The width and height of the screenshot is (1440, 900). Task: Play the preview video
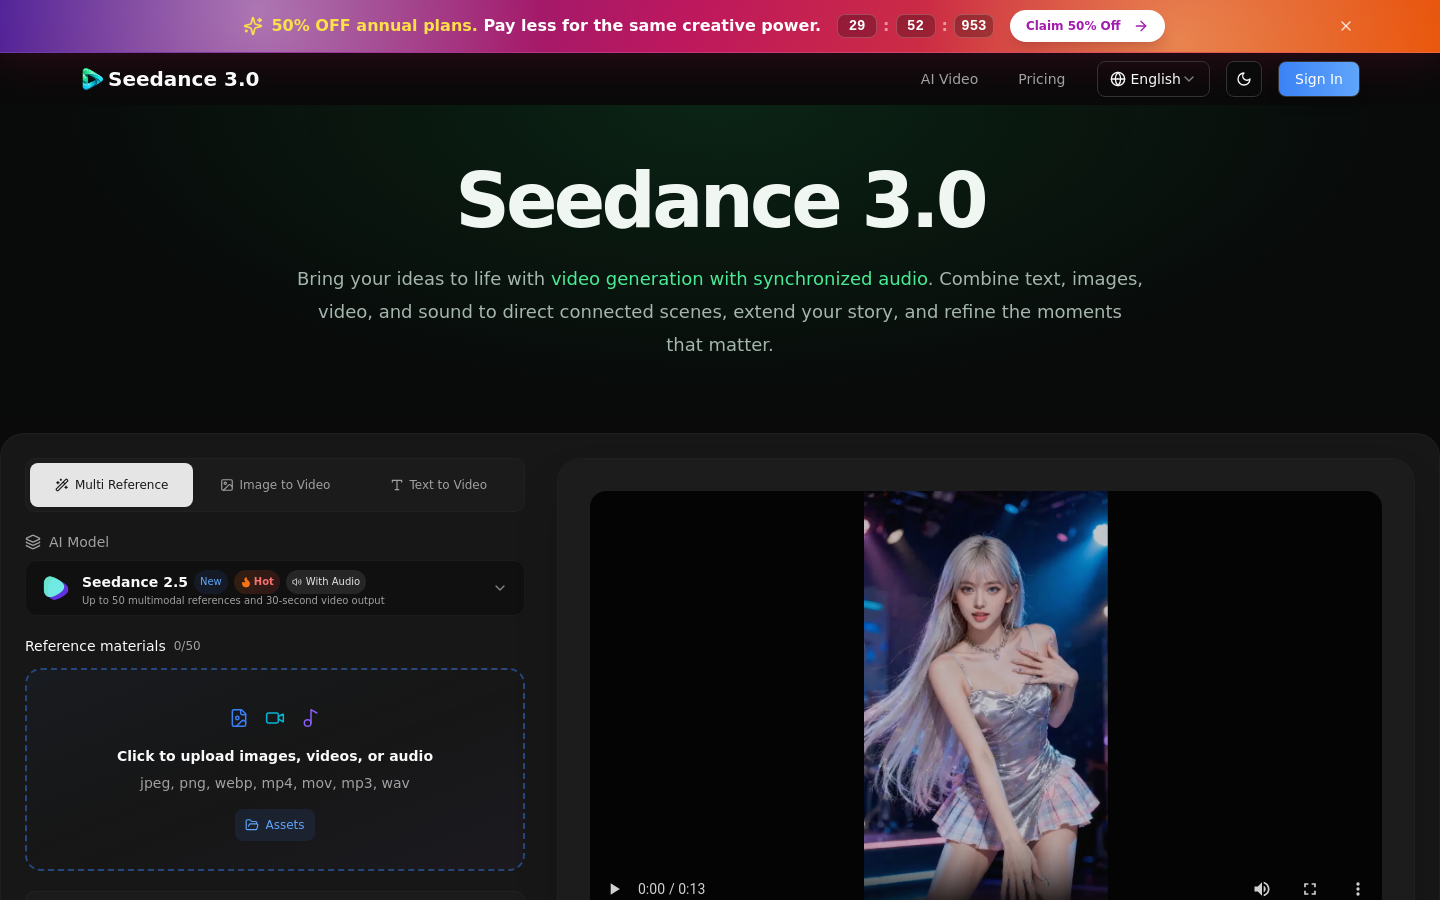[x=614, y=889]
